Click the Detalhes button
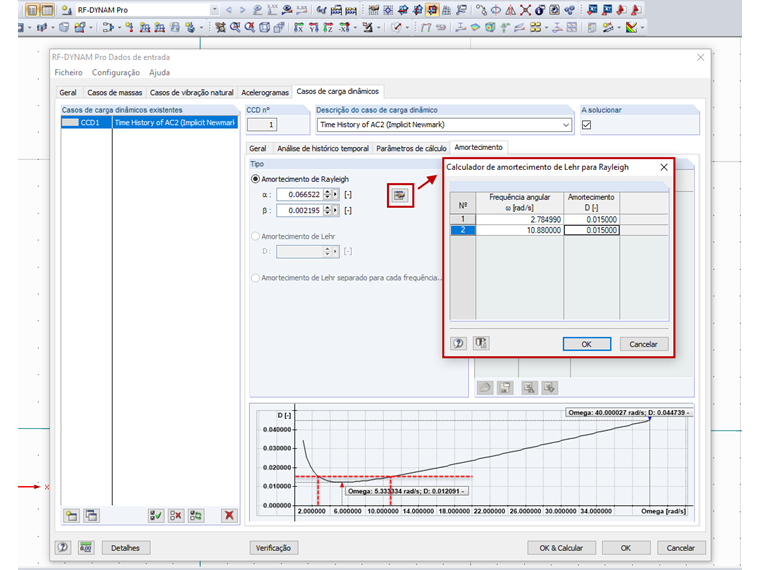Screen dimensions: 760x570 pos(126,548)
